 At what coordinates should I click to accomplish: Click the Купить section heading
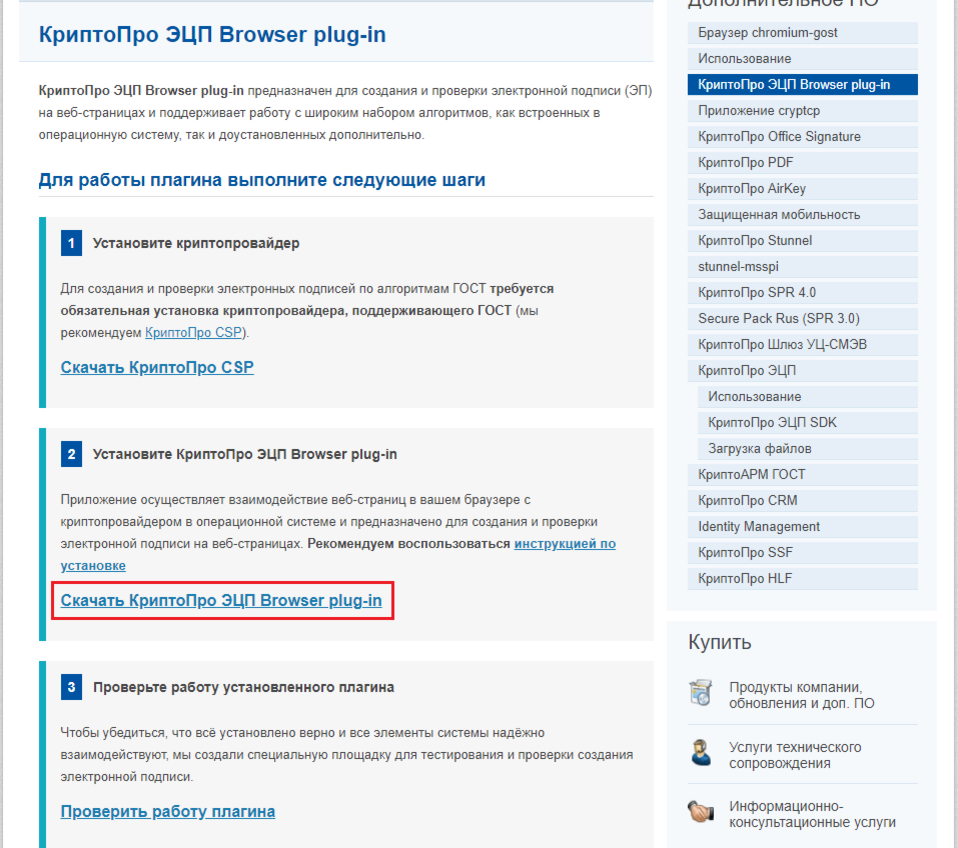coord(719,642)
